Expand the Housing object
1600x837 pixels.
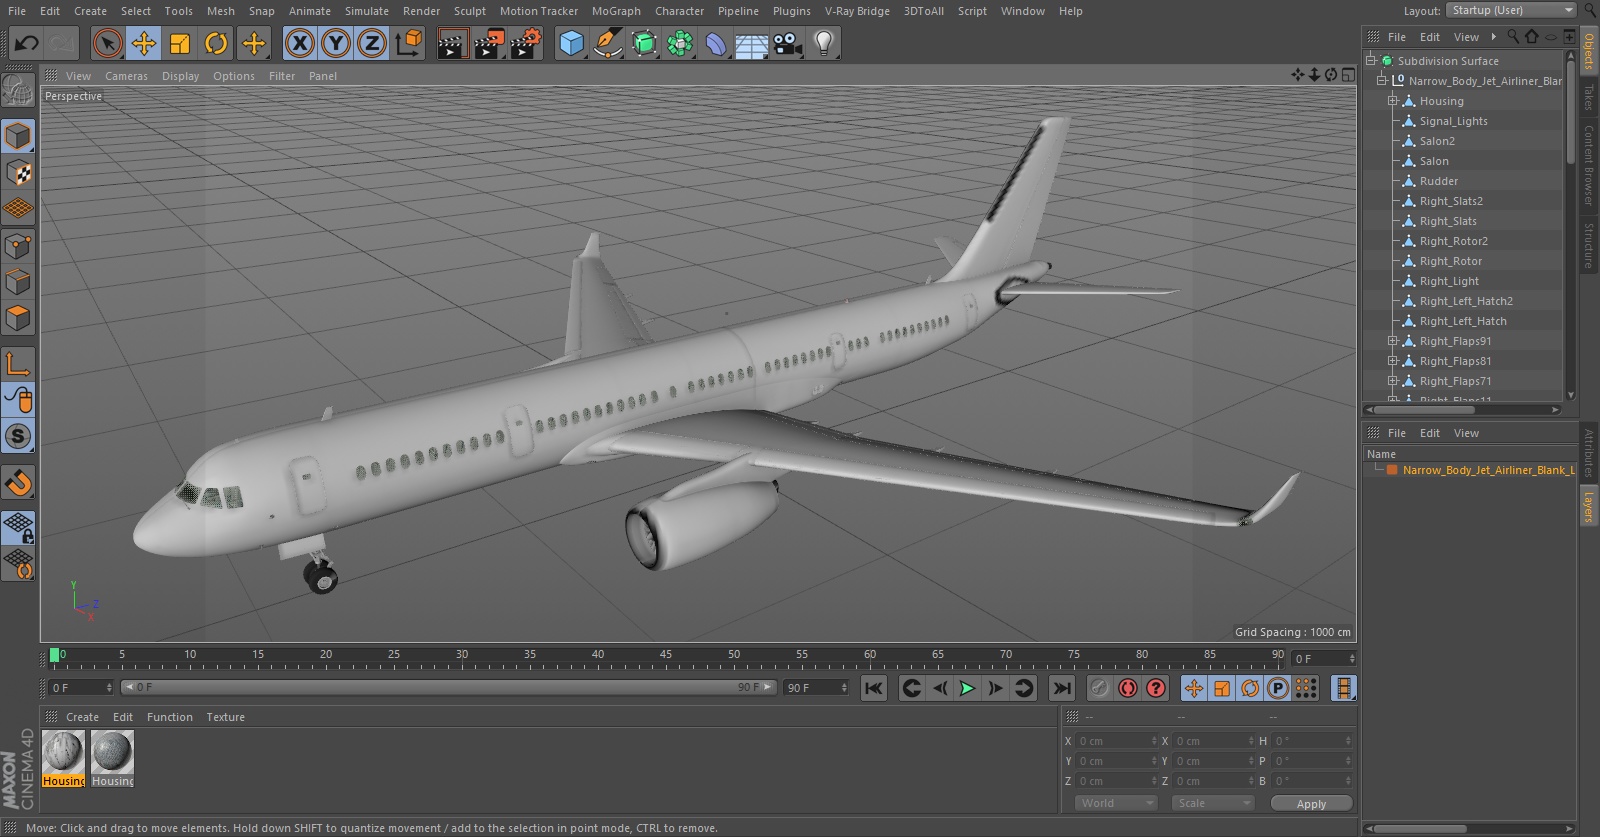(x=1392, y=101)
